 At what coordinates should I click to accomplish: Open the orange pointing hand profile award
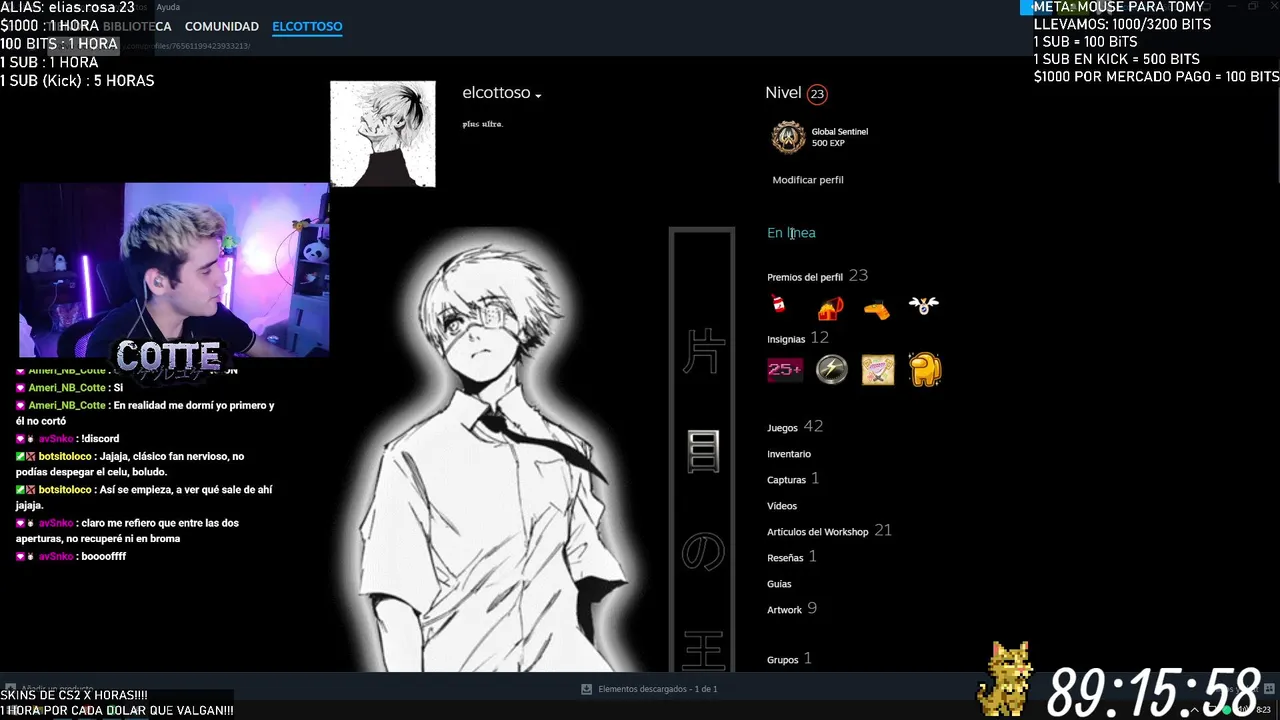(877, 310)
